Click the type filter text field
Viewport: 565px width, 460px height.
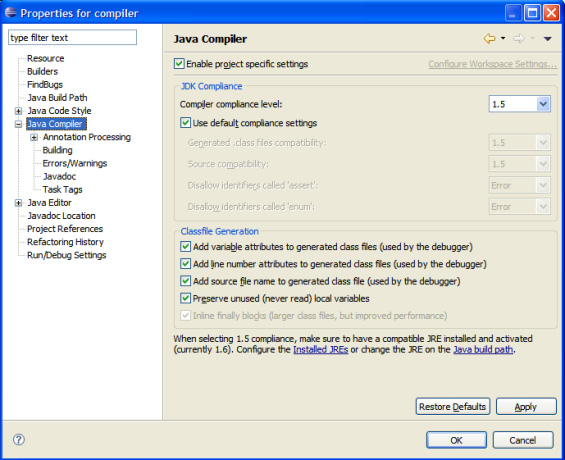72,37
